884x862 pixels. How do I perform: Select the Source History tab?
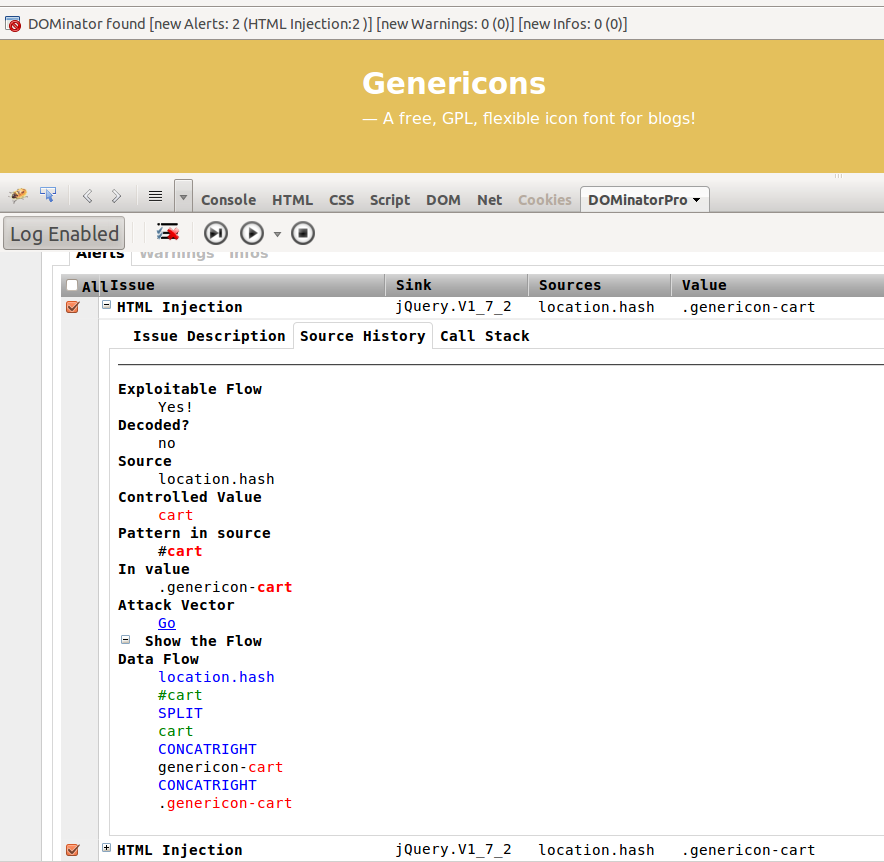pyautogui.click(x=363, y=336)
